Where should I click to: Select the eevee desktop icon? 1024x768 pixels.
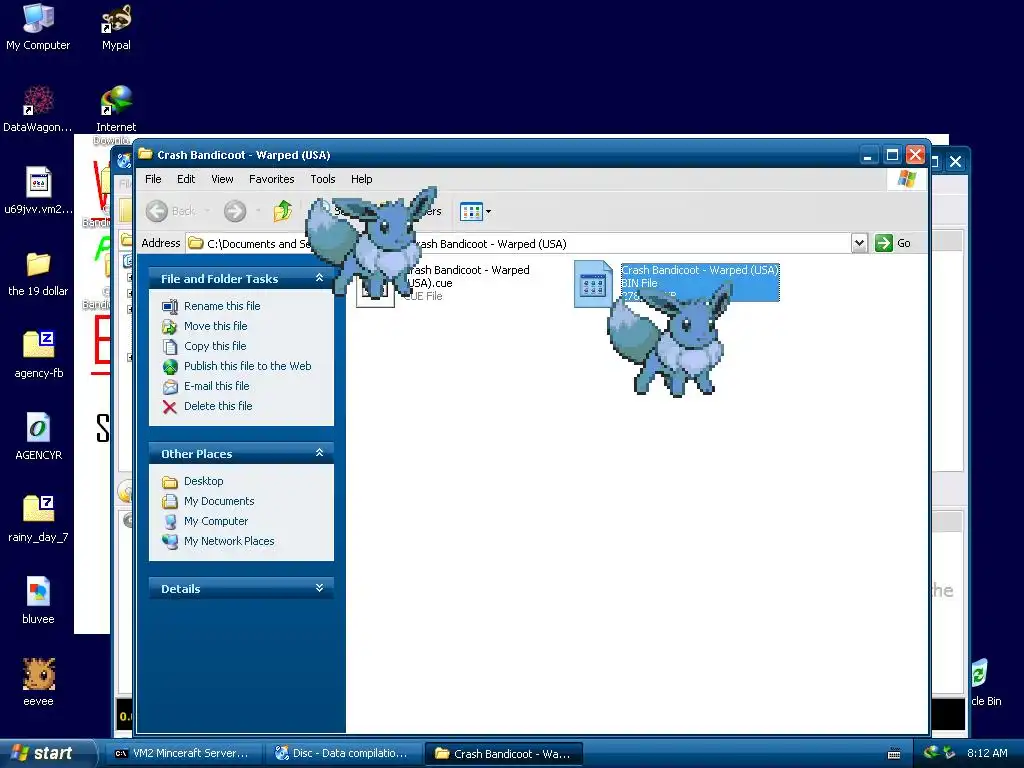[x=39, y=674]
